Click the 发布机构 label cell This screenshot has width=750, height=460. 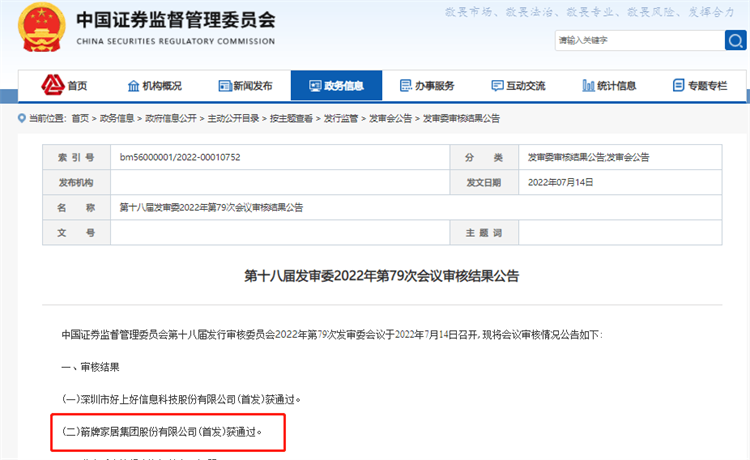pyautogui.click(x=77, y=182)
